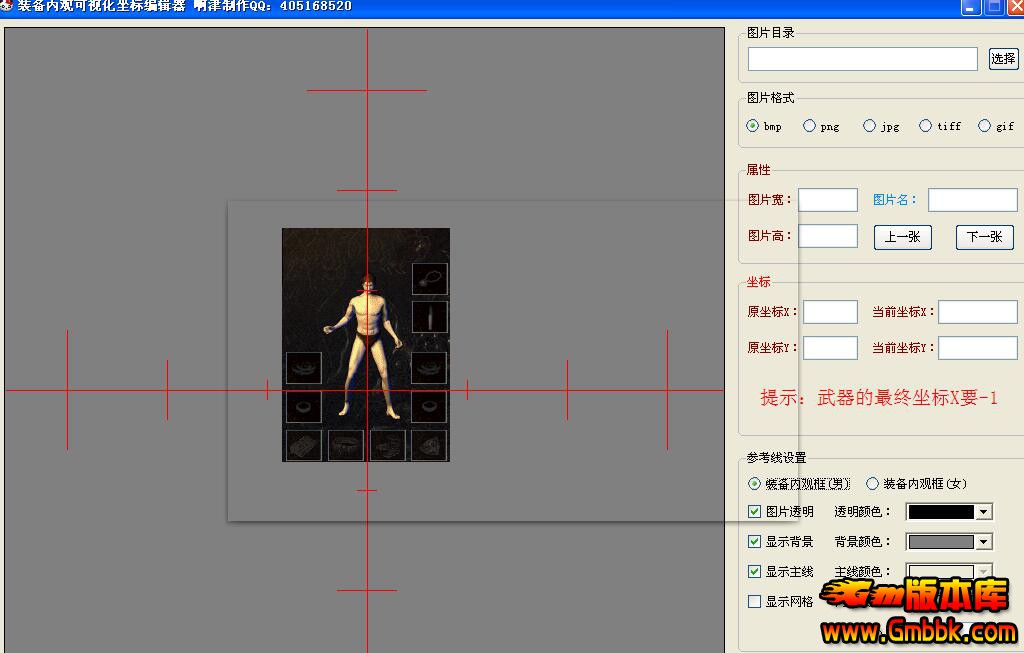1024x653 pixels.
Task: Click the belt slot in bottom row
Action: (x=346, y=444)
